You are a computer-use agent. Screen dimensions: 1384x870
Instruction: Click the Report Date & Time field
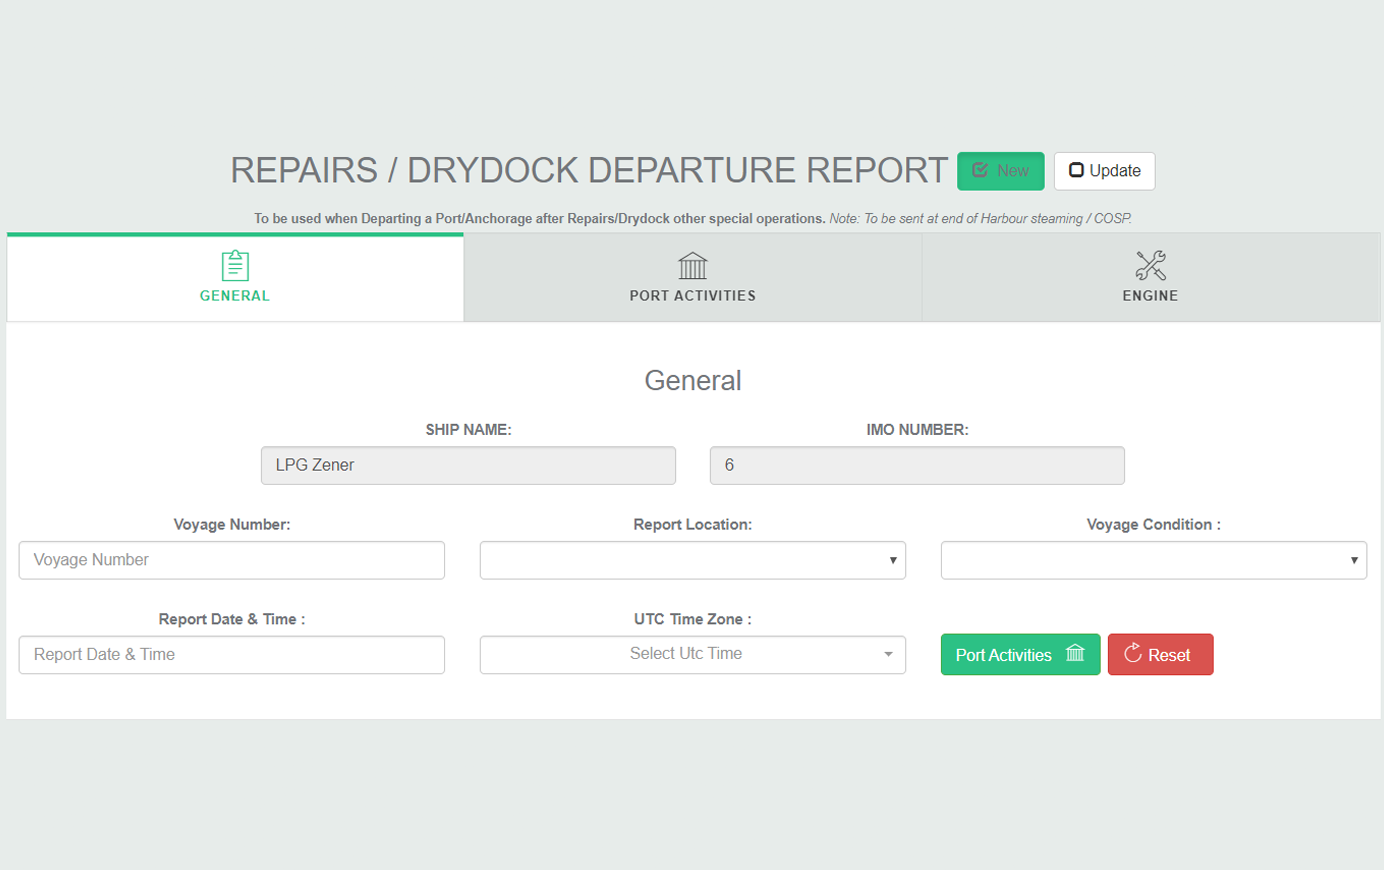point(231,655)
